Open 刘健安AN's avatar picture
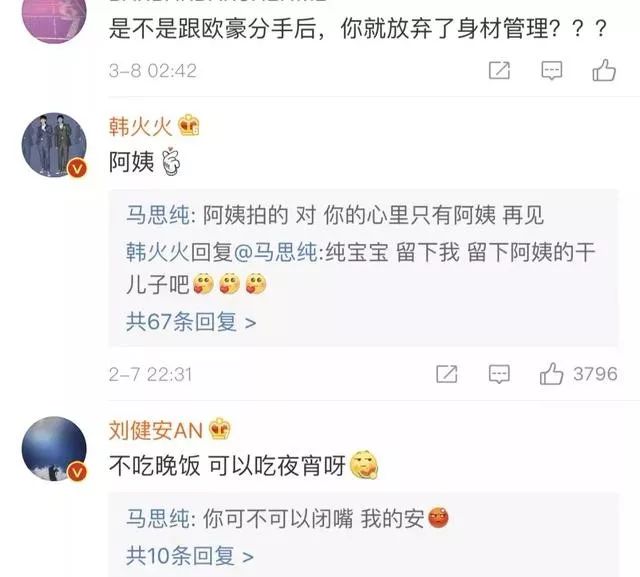This screenshot has height=577, width=640. tap(54, 448)
